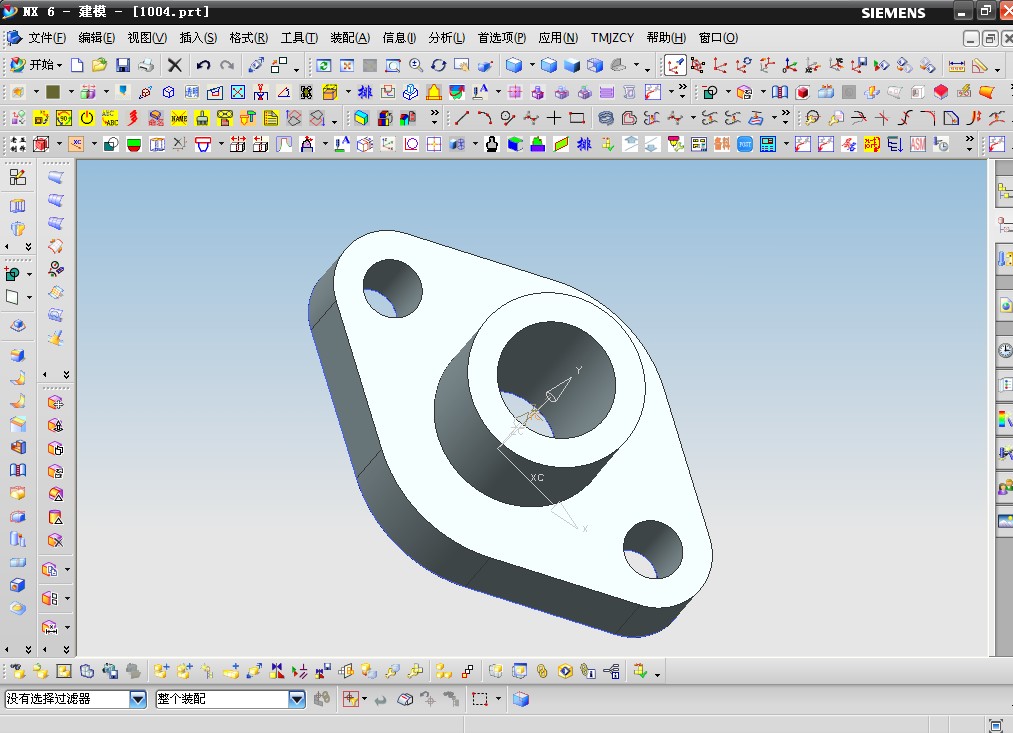Viewport: 1013px width, 733px height.
Task: Create a new file with the blank page icon
Action: pyautogui.click(x=77, y=65)
